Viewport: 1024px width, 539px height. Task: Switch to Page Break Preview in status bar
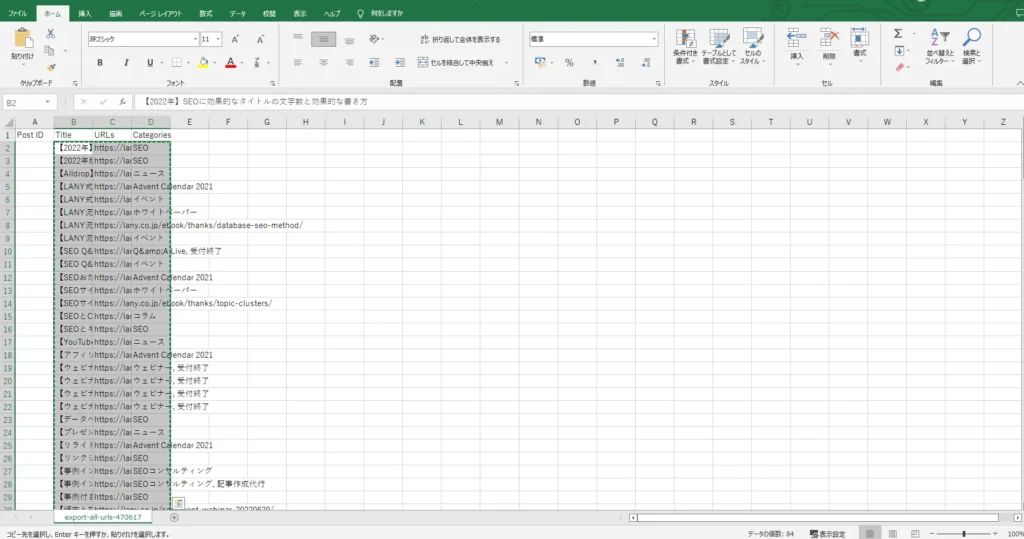tap(915, 534)
